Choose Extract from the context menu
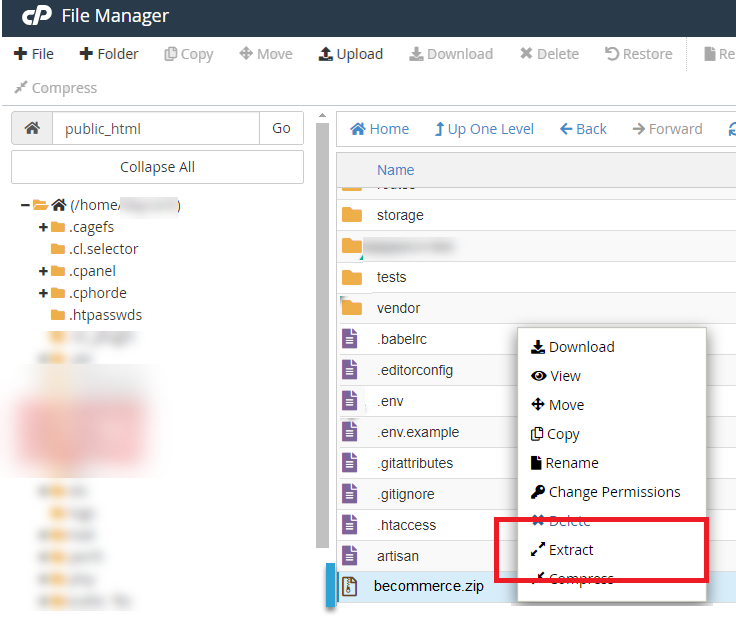The width and height of the screenshot is (736, 637). tap(571, 550)
